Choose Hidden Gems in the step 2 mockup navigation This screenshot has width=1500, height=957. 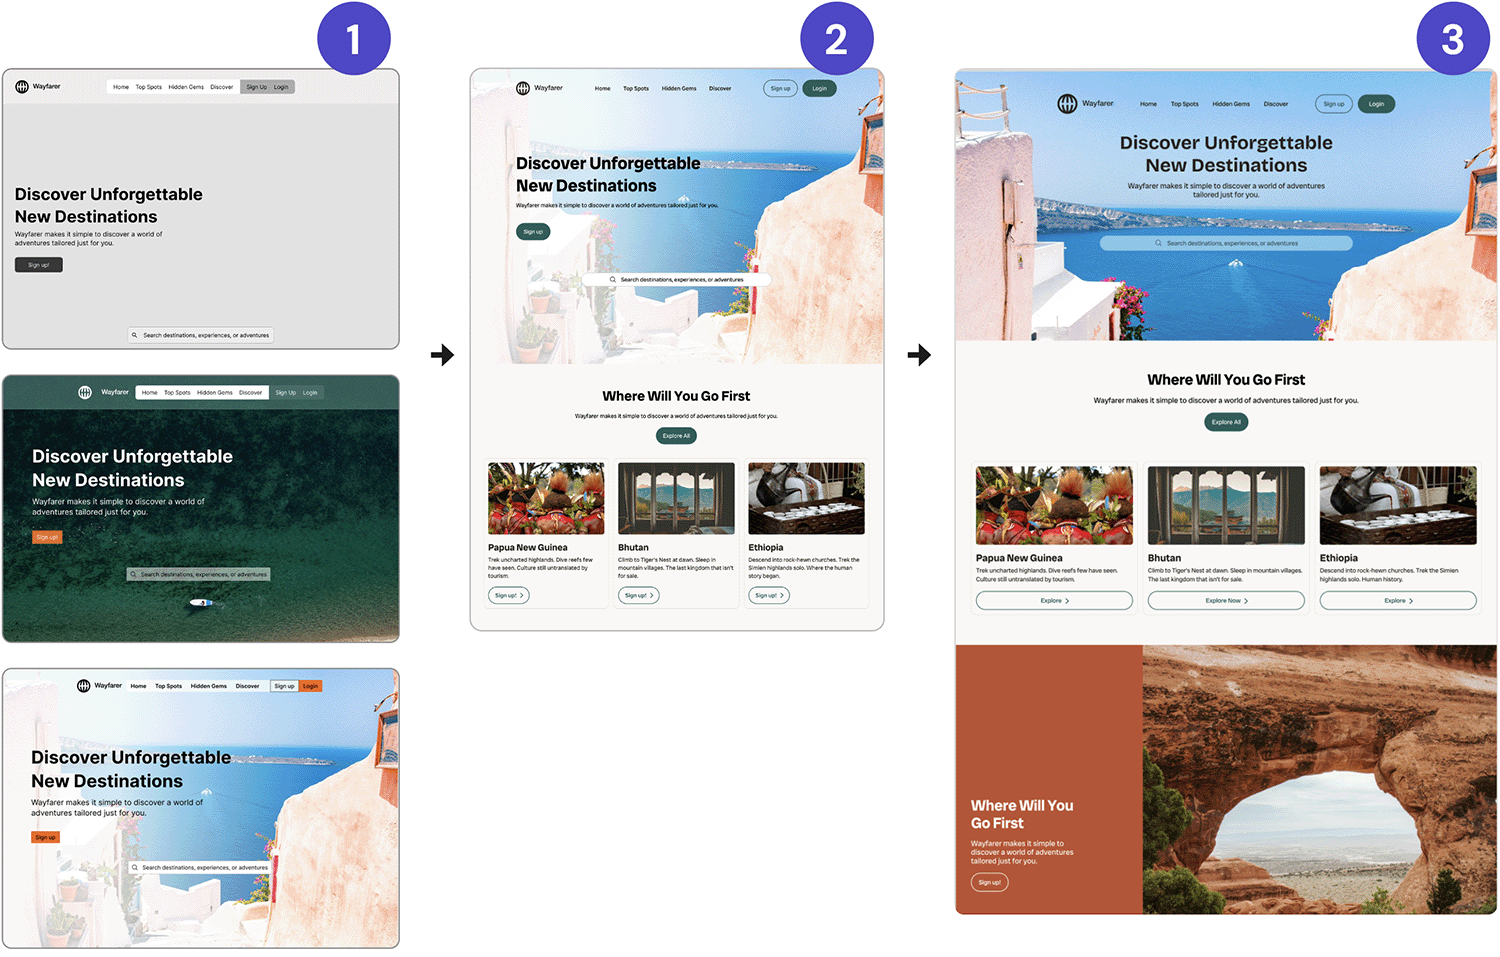point(679,88)
